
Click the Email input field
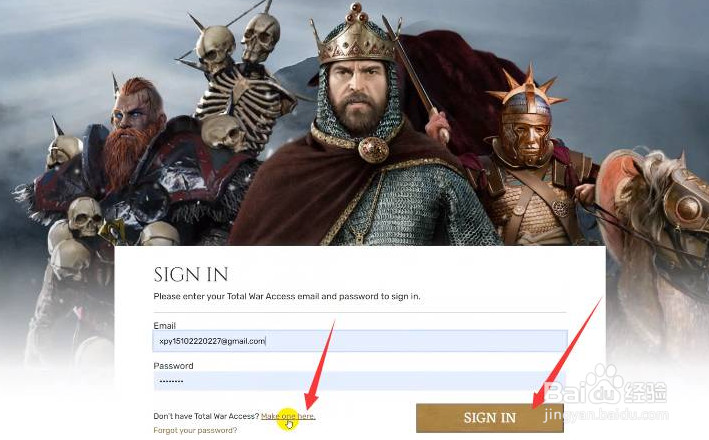pos(360,341)
